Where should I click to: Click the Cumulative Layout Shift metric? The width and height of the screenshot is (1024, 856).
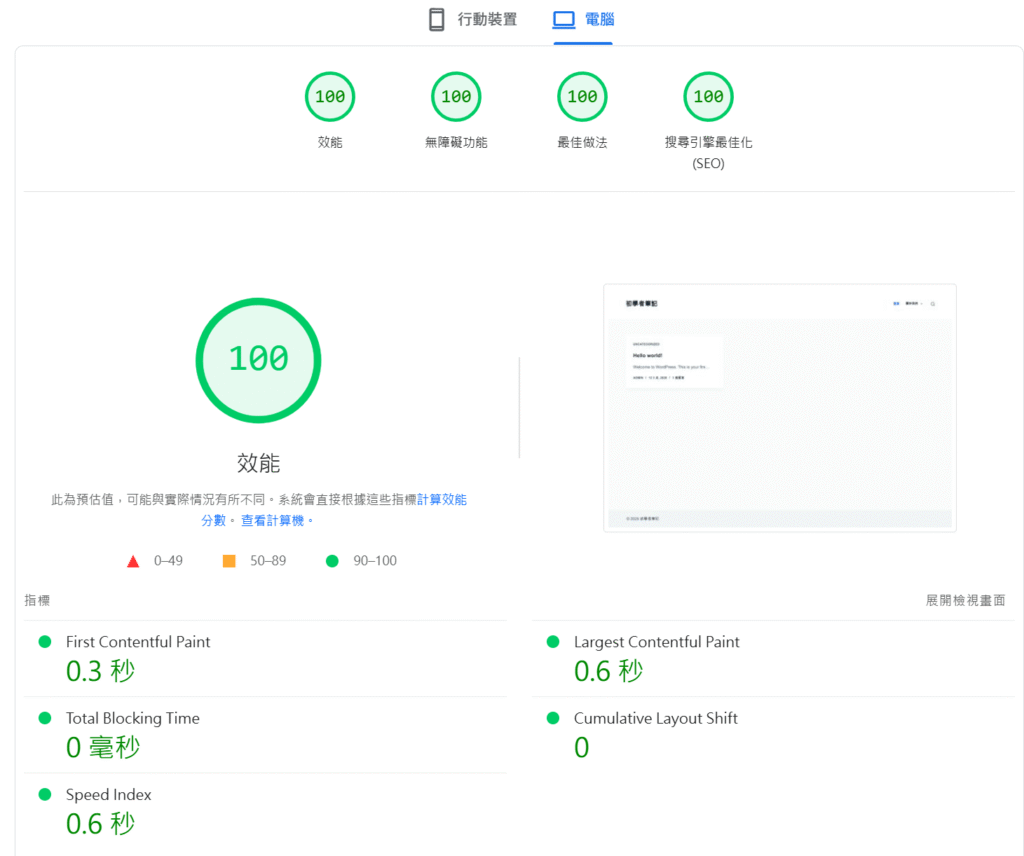pos(655,718)
